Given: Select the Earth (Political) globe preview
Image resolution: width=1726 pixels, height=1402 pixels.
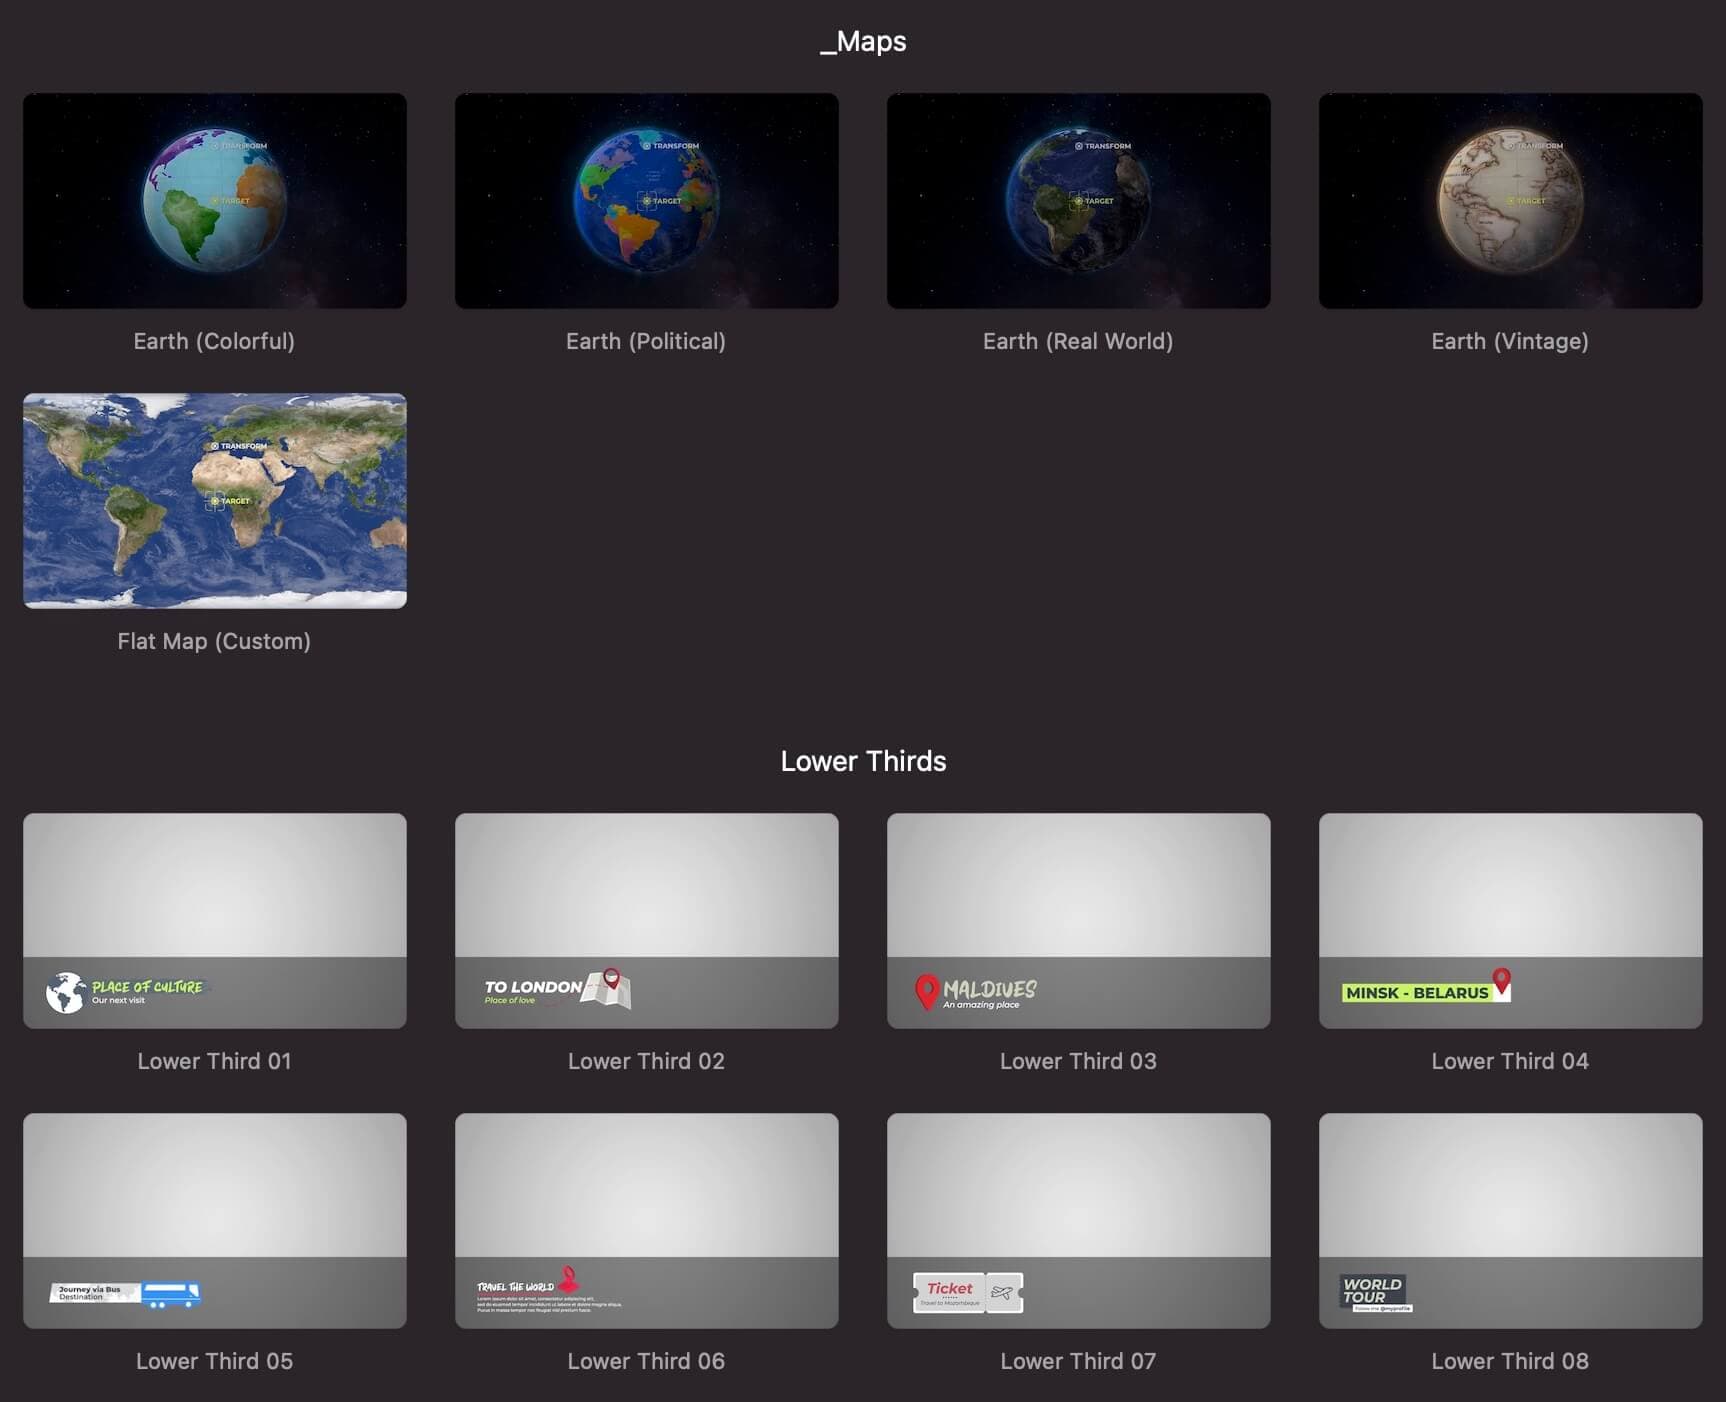Looking at the screenshot, I should [646, 200].
